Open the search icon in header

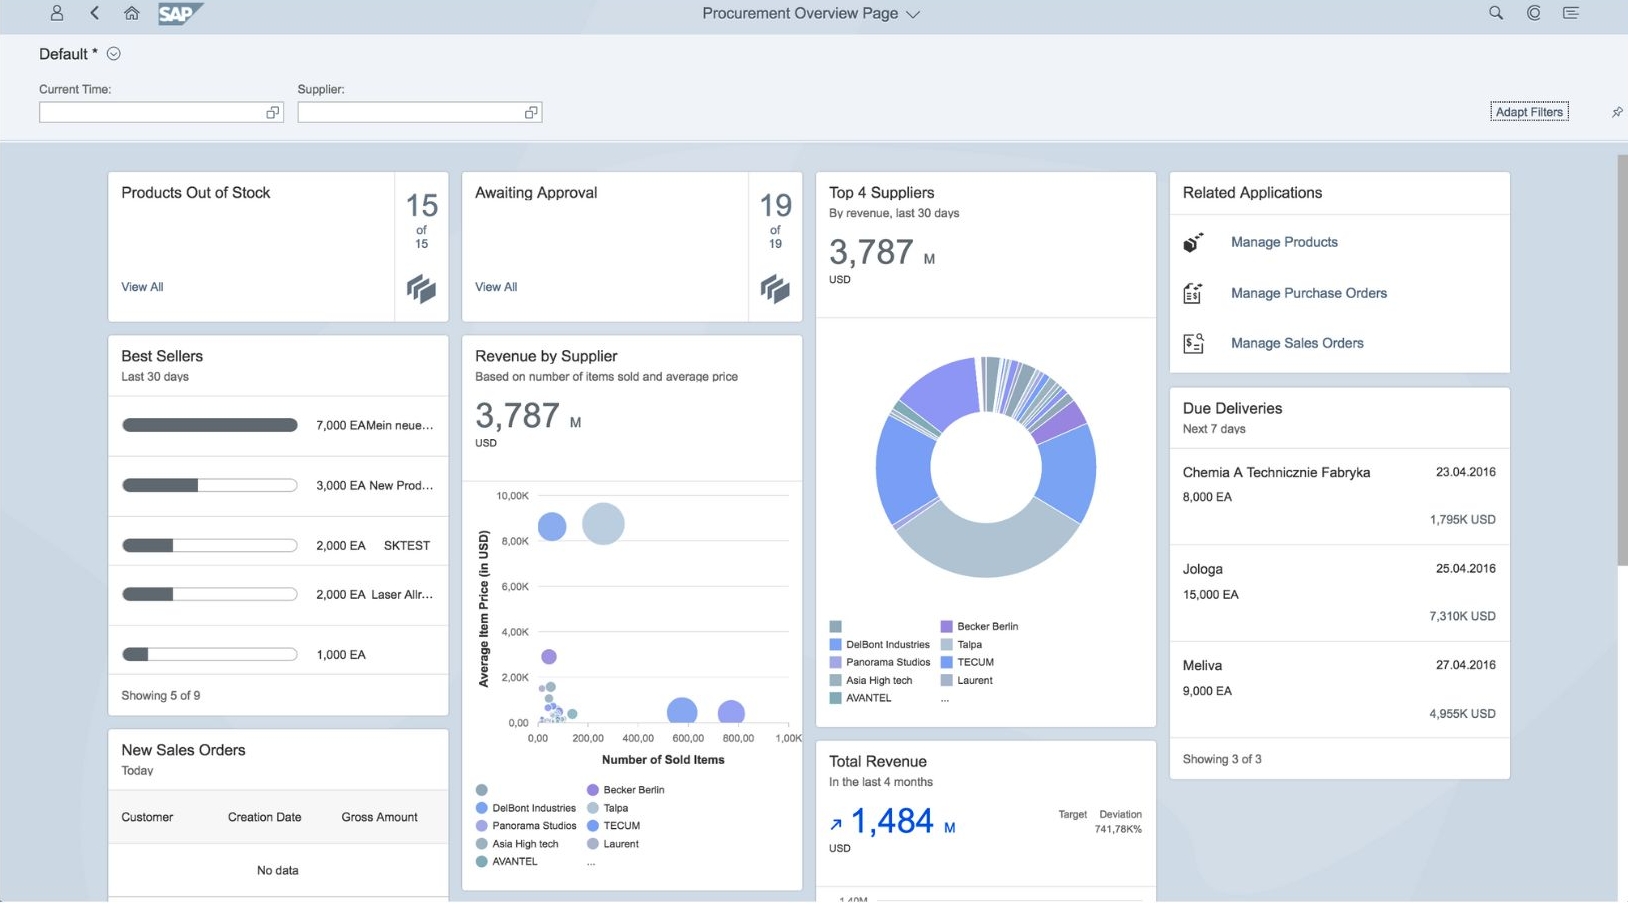[1495, 13]
